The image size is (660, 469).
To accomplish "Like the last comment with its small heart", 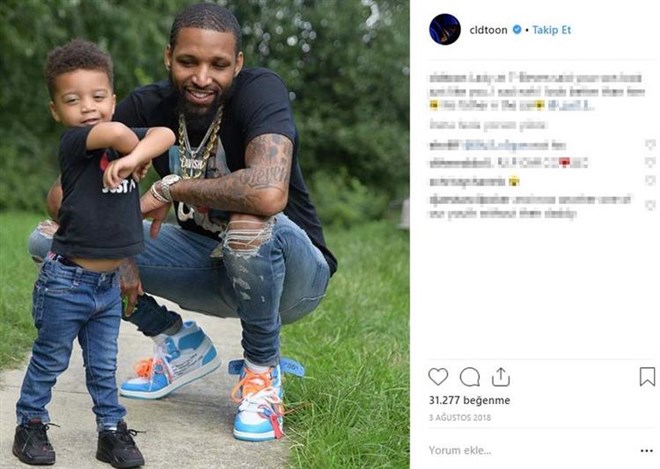I will (x=650, y=205).
